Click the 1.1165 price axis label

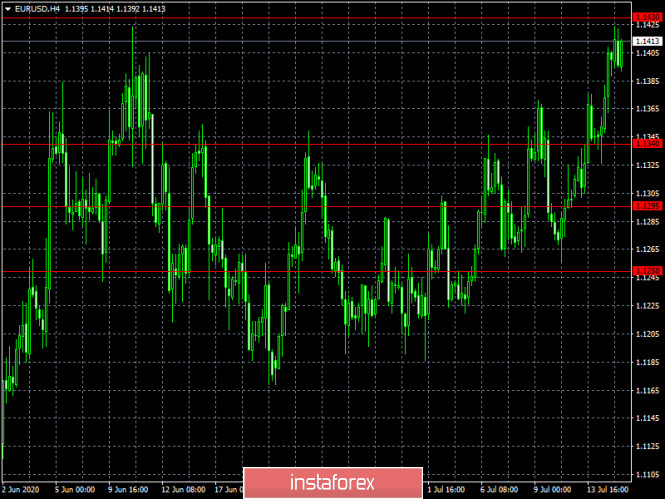pyautogui.click(x=647, y=390)
